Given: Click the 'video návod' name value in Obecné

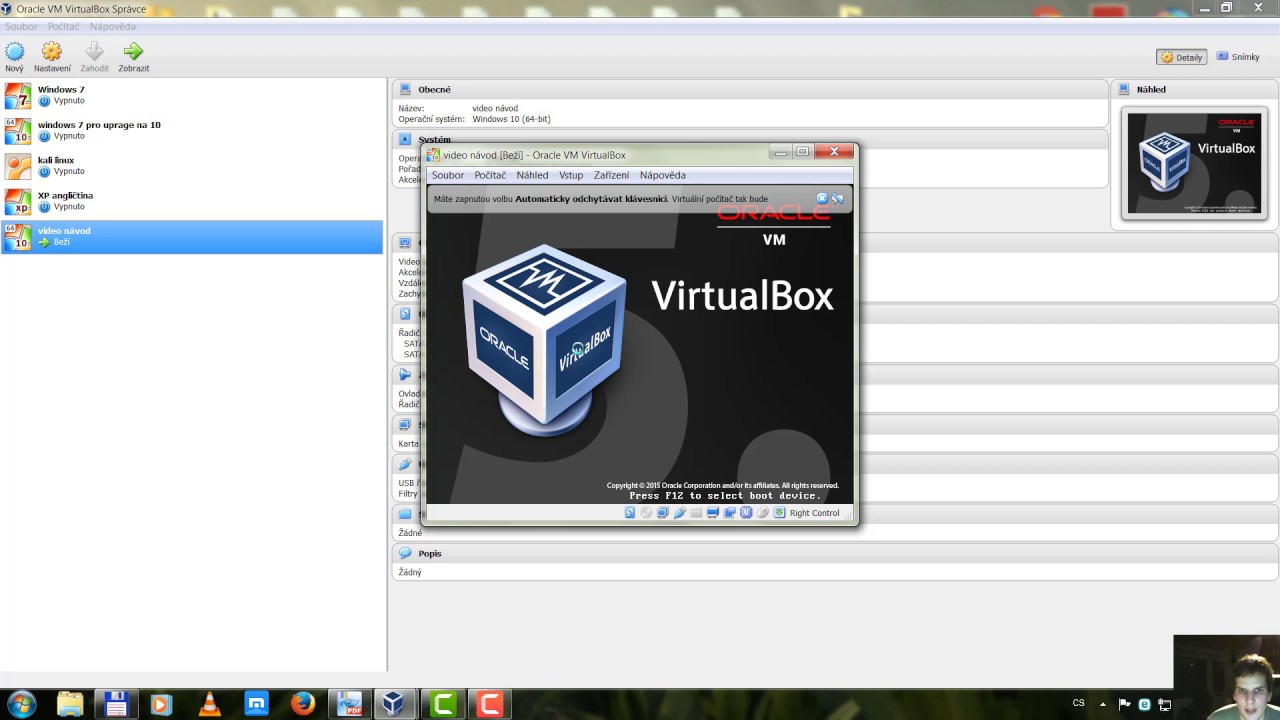Looking at the screenshot, I should (495, 108).
